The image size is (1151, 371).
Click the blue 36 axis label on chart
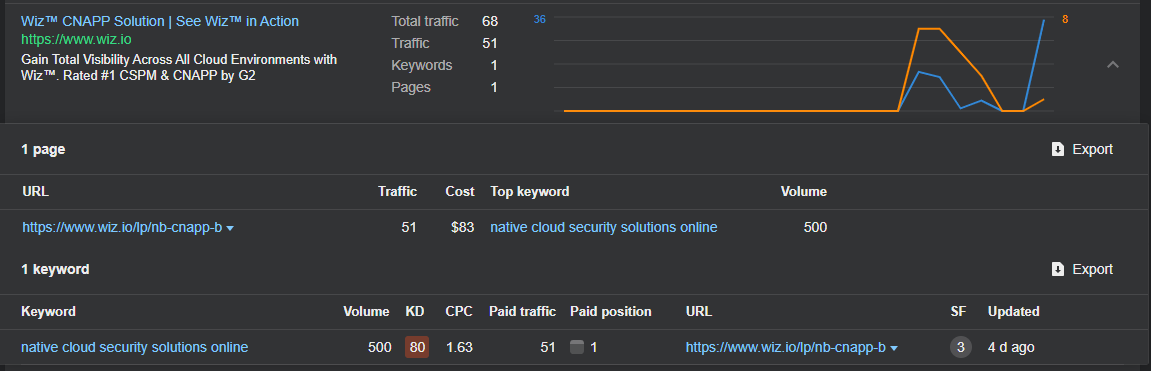[x=540, y=20]
